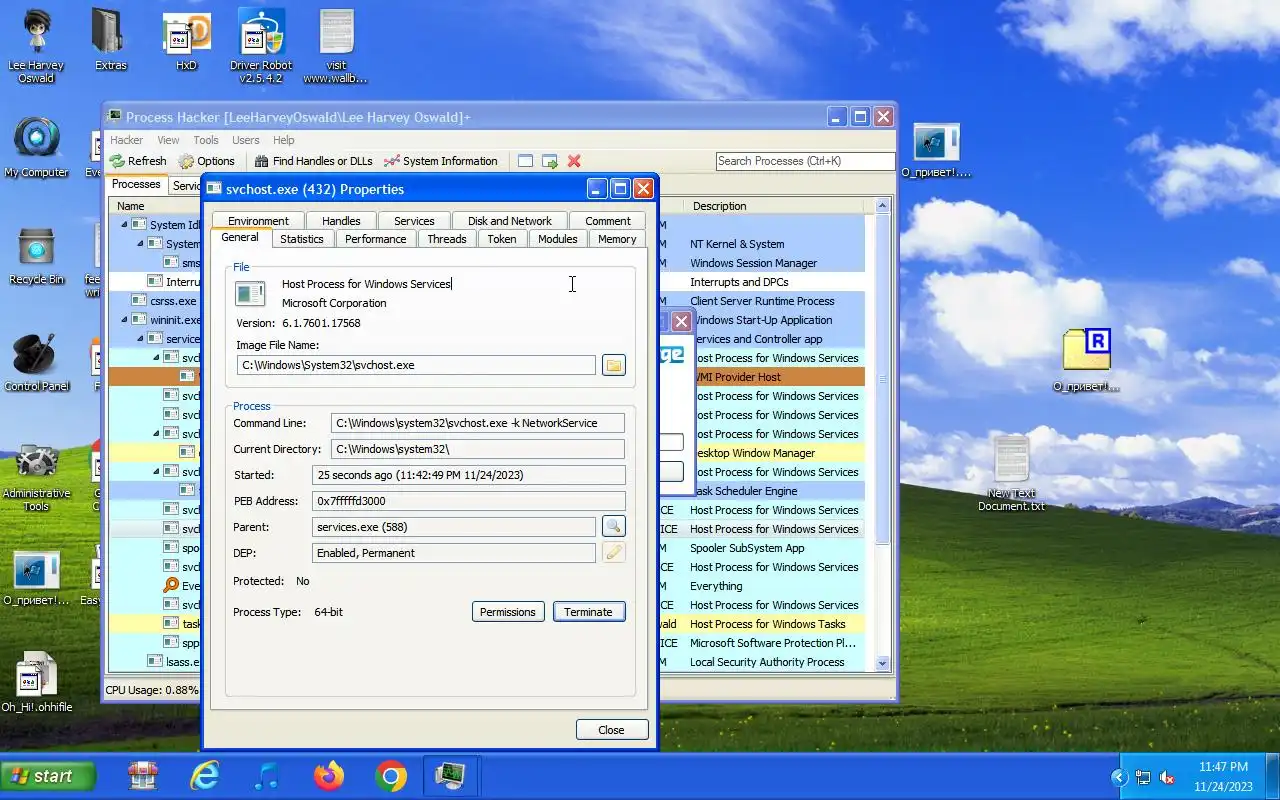Open the Modules tab
1280x800 pixels.
click(558, 239)
